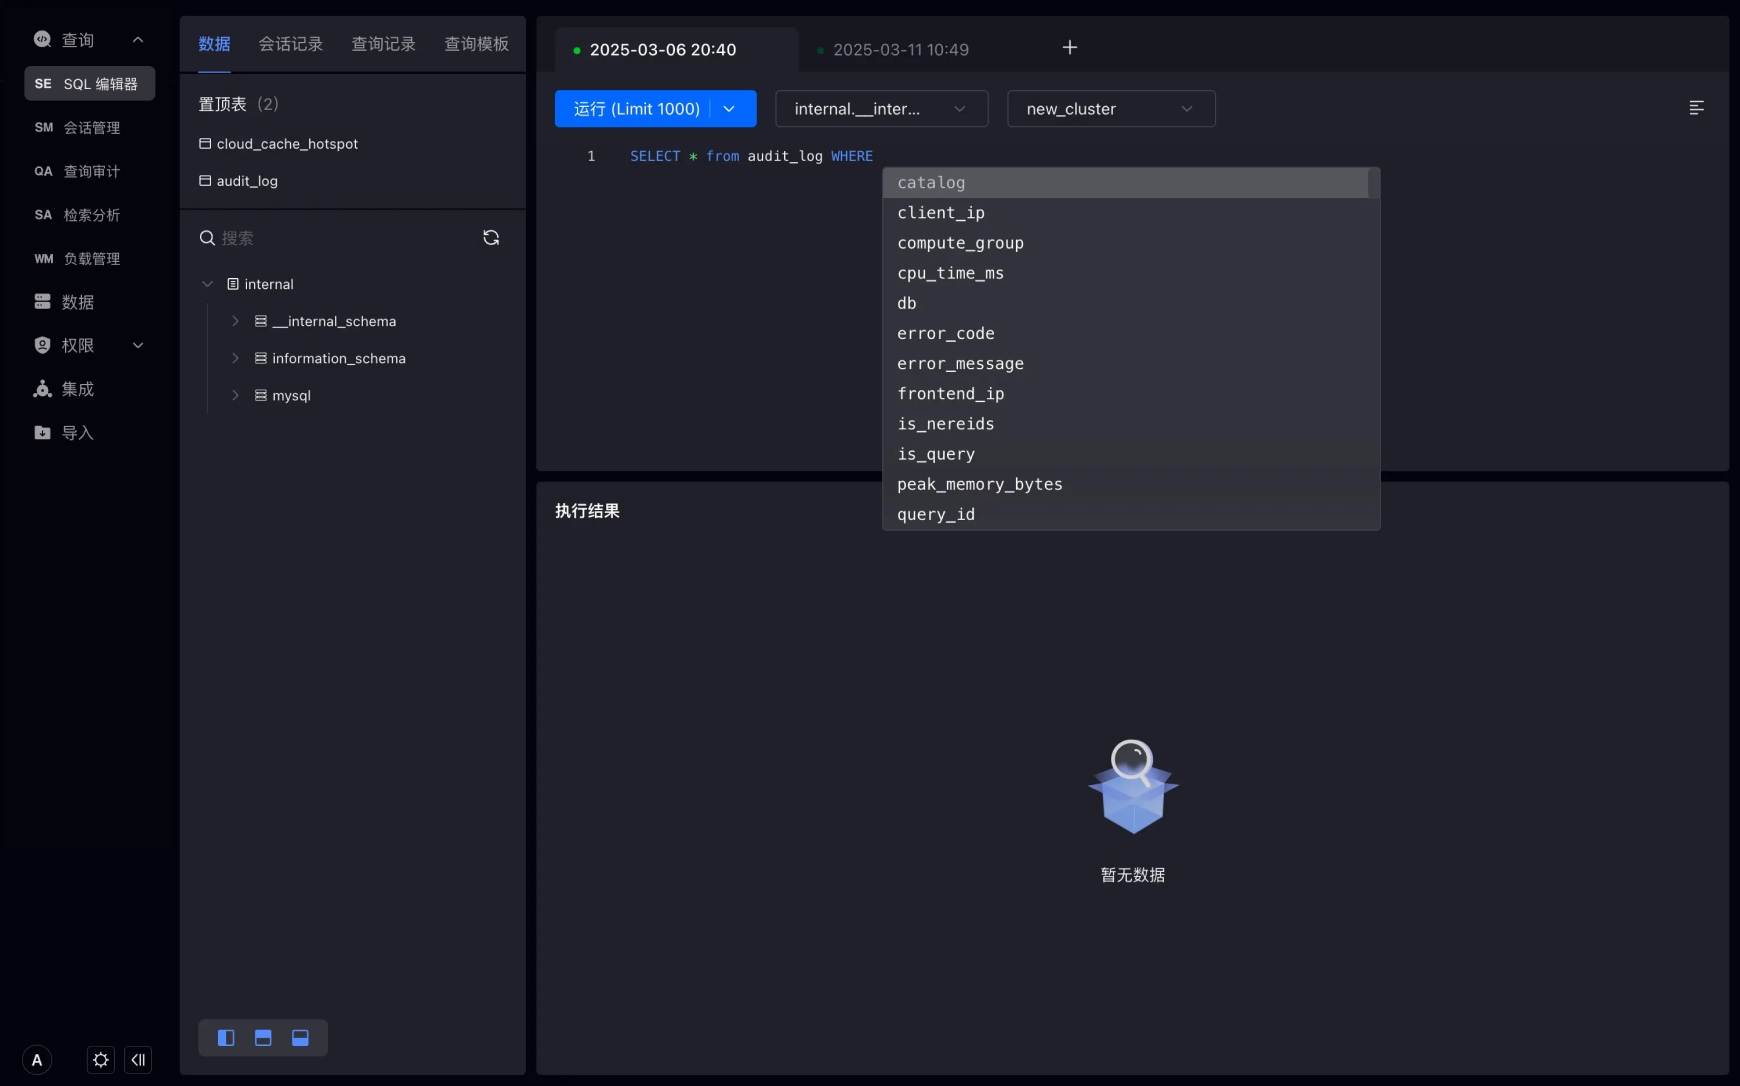Switch to the 查询记录 tab
The image size is (1740, 1086).
pyautogui.click(x=383, y=44)
